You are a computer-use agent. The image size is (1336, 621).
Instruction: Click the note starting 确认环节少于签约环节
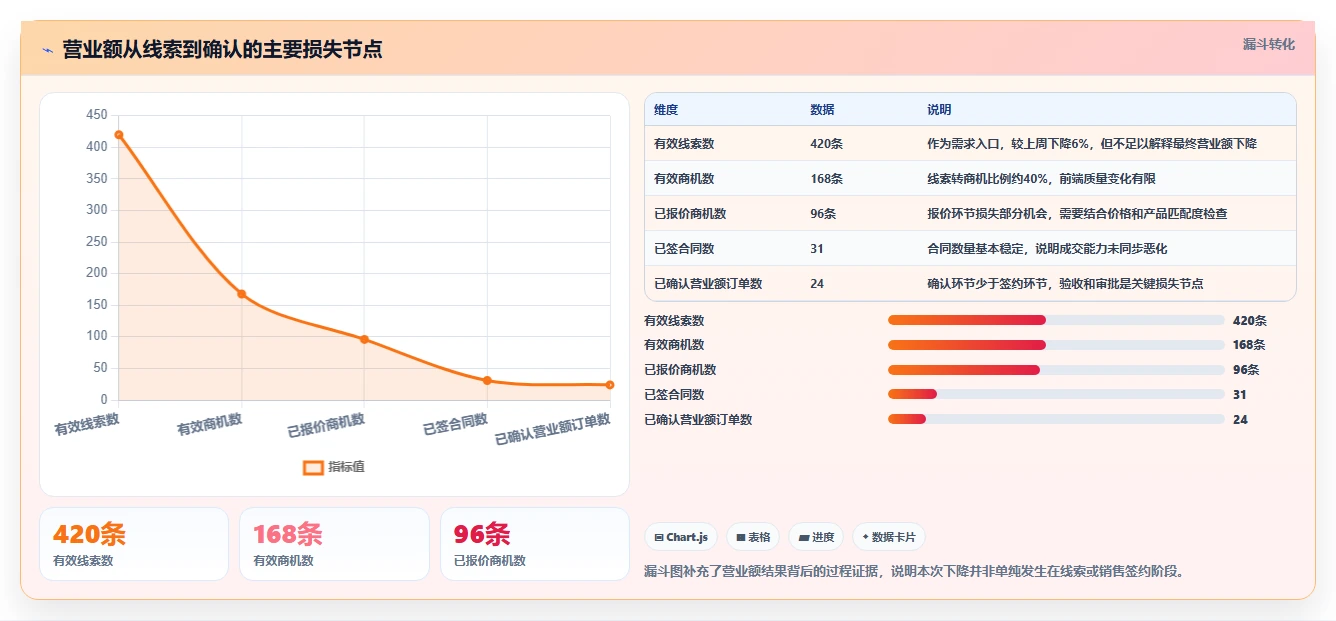pyautogui.click(x=1065, y=284)
